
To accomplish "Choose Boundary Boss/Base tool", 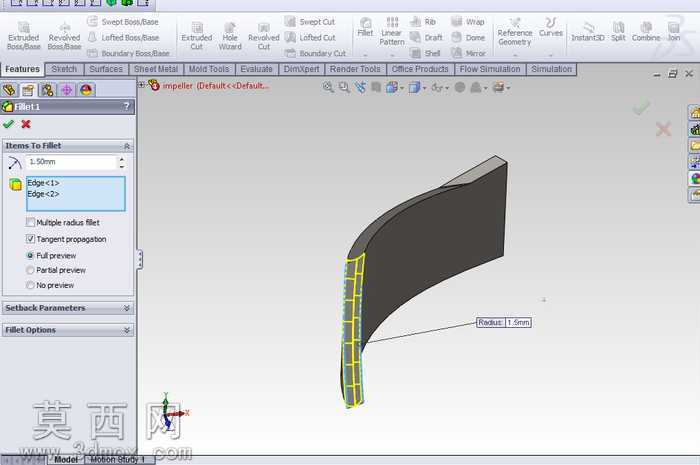I will pos(129,53).
